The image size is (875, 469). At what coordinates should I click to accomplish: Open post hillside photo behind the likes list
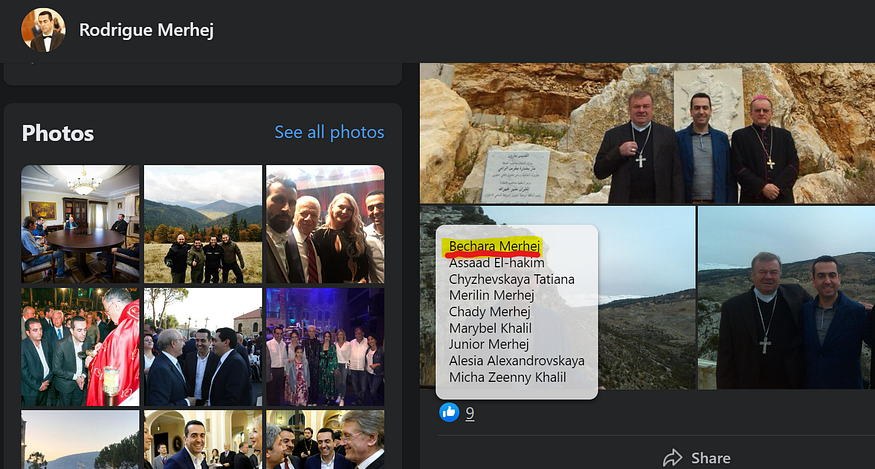tap(646, 298)
